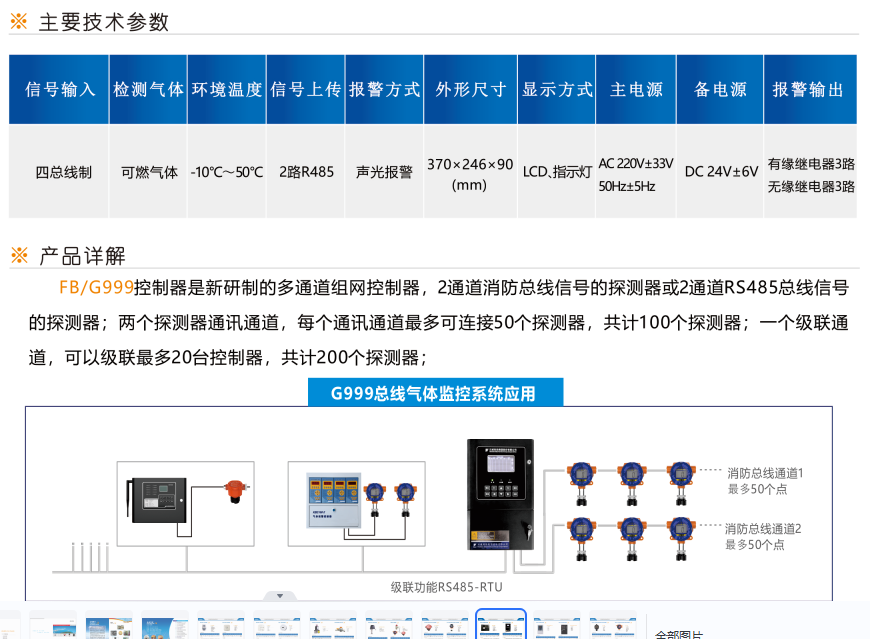This screenshot has height=639, width=870.
Task: Select the thumbnail just before the highlighted one
Action: pyautogui.click(x=445, y=626)
